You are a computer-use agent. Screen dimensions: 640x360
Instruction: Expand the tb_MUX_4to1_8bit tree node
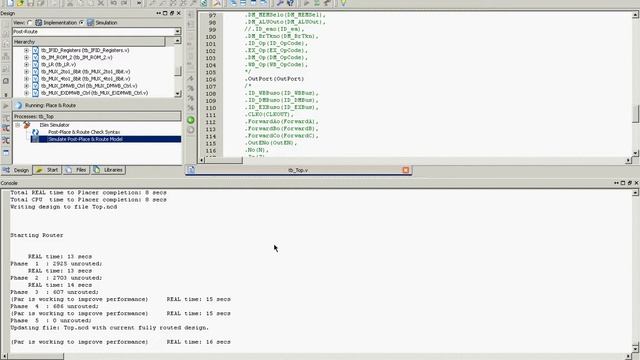[27, 79]
